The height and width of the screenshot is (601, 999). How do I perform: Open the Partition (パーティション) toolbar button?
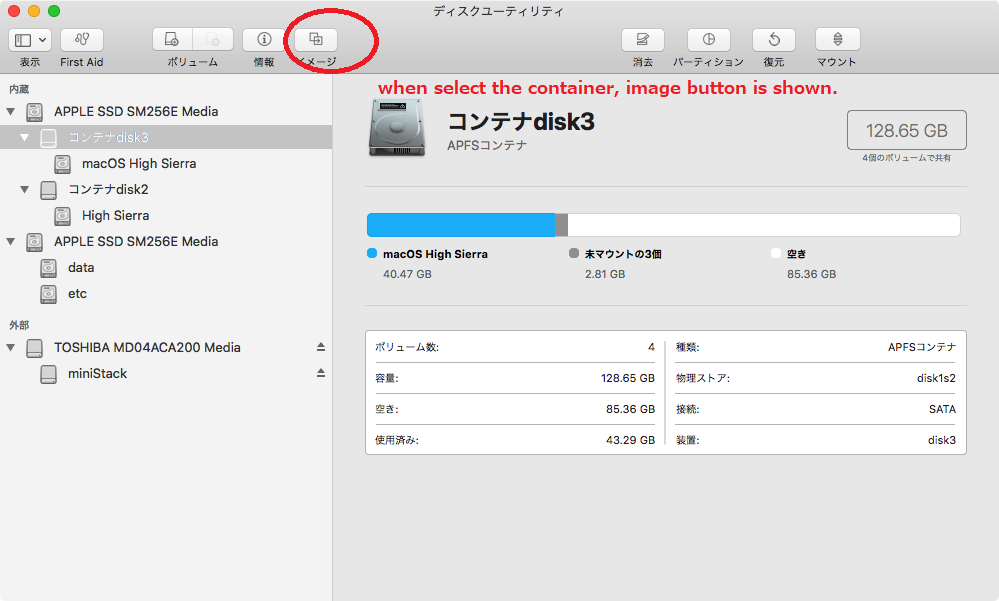pos(708,40)
